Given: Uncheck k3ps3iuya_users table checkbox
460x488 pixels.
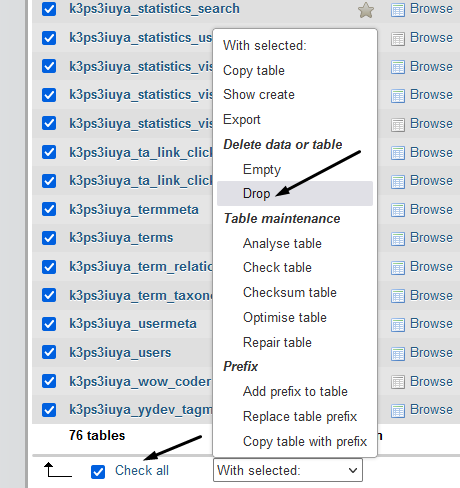Looking at the screenshot, I should (x=49, y=352).
